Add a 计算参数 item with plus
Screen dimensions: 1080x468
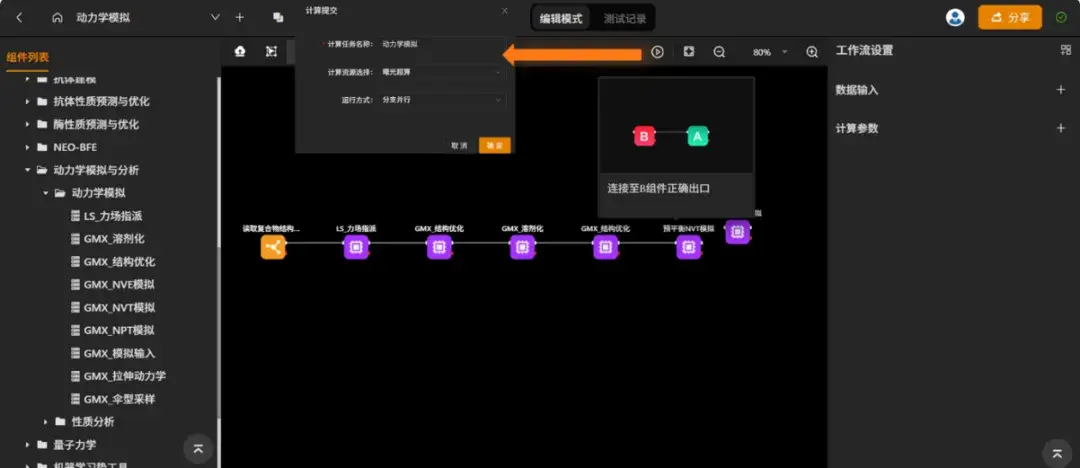(x=1061, y=128)
